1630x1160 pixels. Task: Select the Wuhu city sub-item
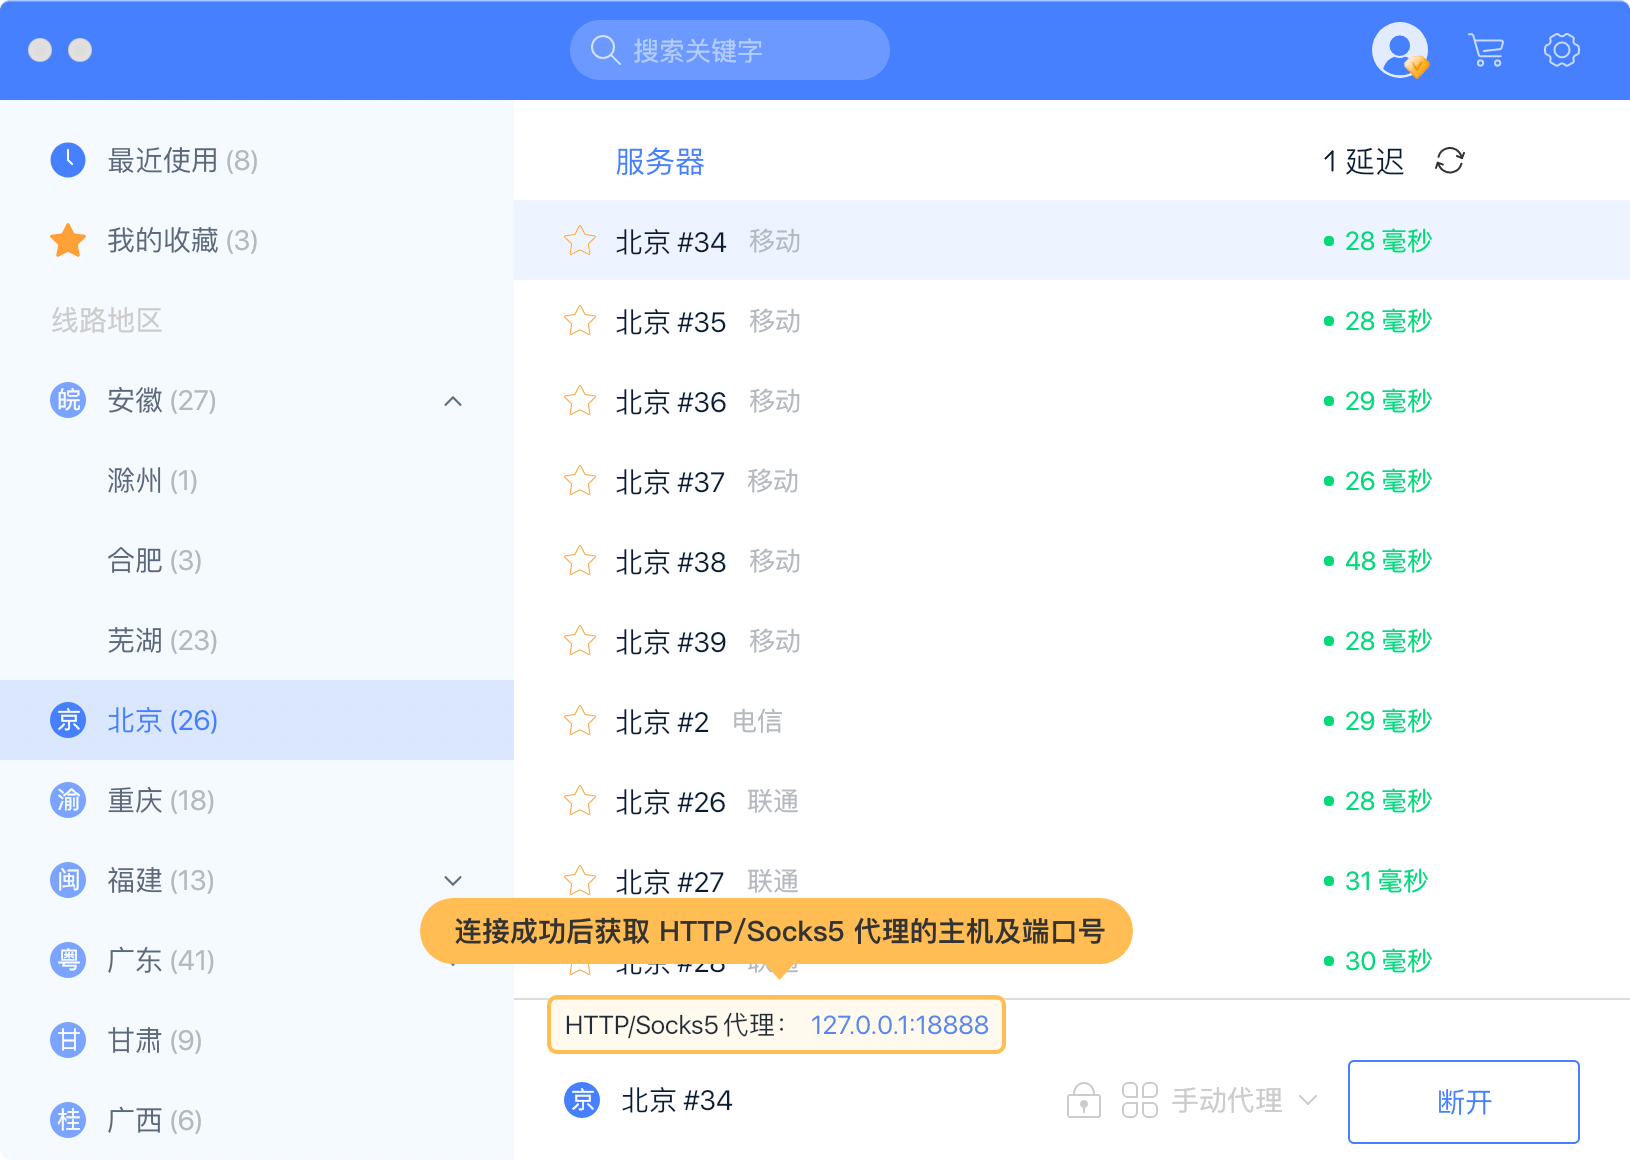162,640
